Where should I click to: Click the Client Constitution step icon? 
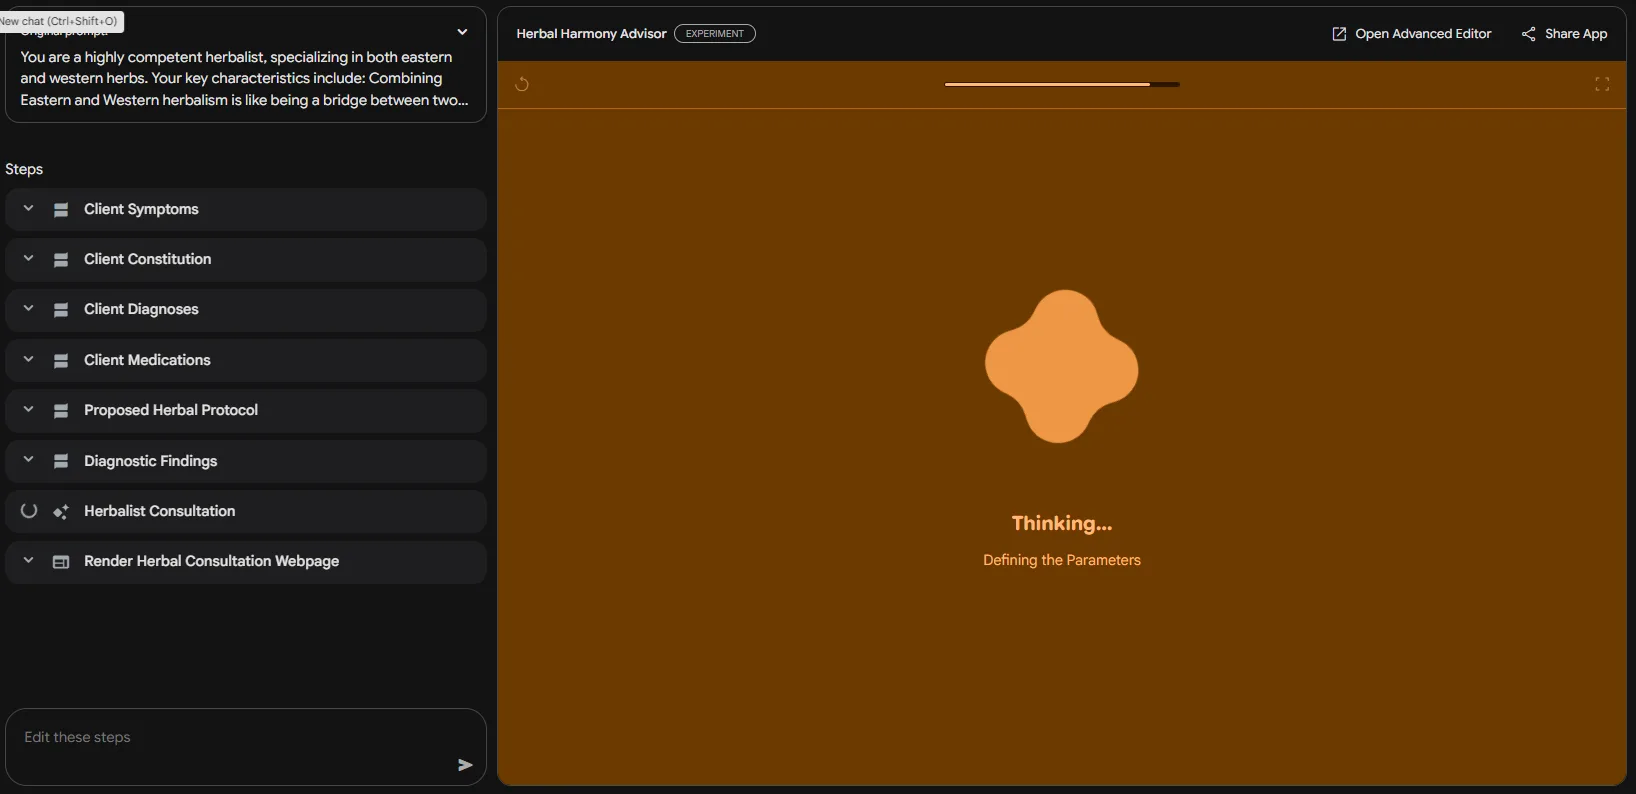coord(61,260)
